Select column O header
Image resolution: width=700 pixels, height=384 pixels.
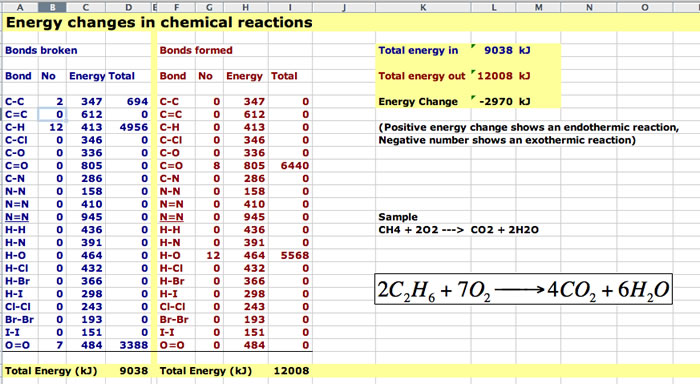[x=645, y=7]
